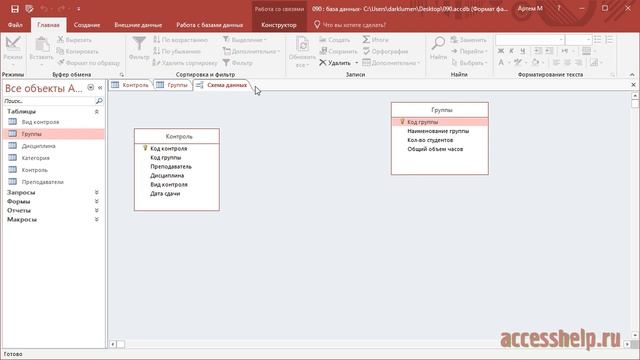Click Создать in the Записи group
The width and height of the screenshot is (640, 360).
pyautogui.click(x=334, y=40)
